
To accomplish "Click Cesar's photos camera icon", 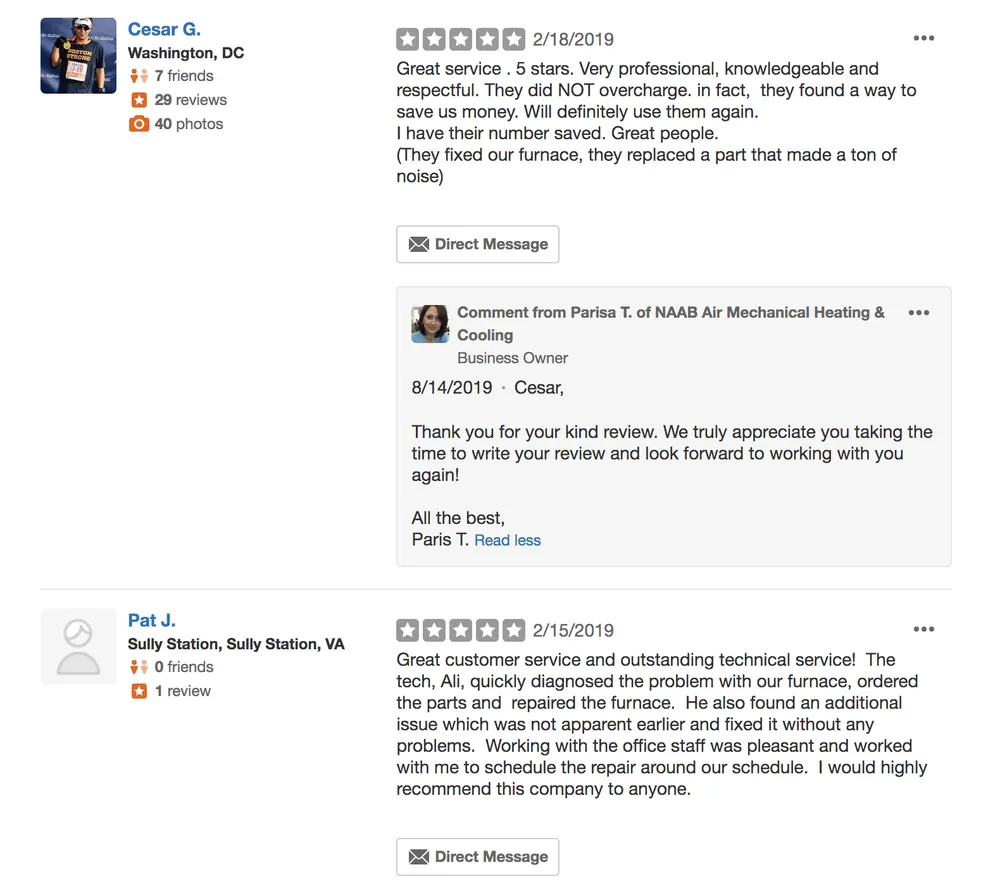I will pyautogui.click(x=139, y=124).
